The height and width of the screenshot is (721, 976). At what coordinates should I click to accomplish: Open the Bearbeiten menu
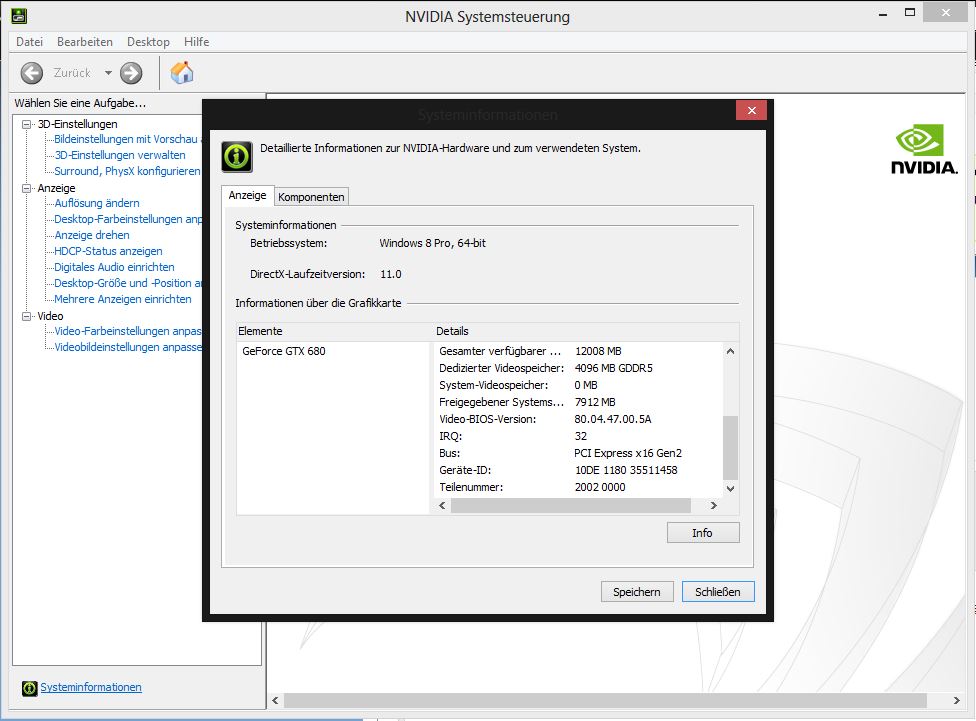pos(85,42)
